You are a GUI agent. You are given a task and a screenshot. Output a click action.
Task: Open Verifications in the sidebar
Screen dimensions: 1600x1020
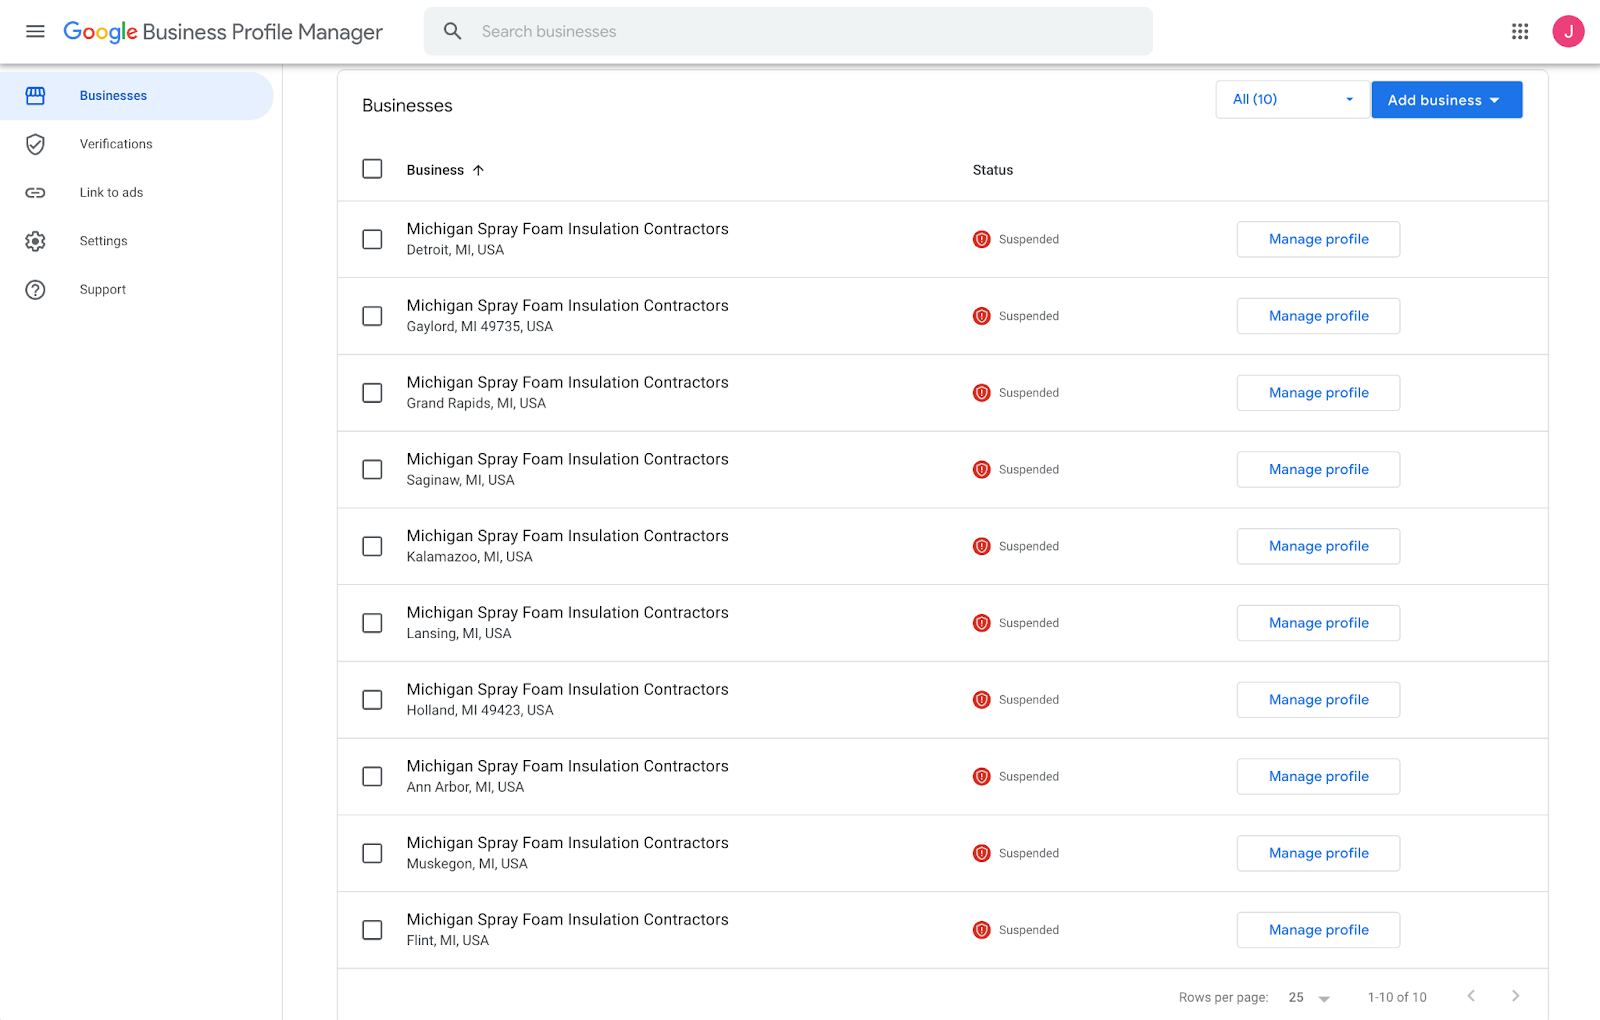[116, 144]
